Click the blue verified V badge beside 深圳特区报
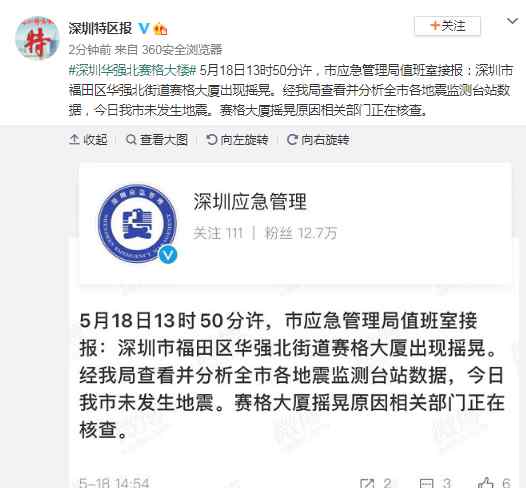 coord(144,28)
